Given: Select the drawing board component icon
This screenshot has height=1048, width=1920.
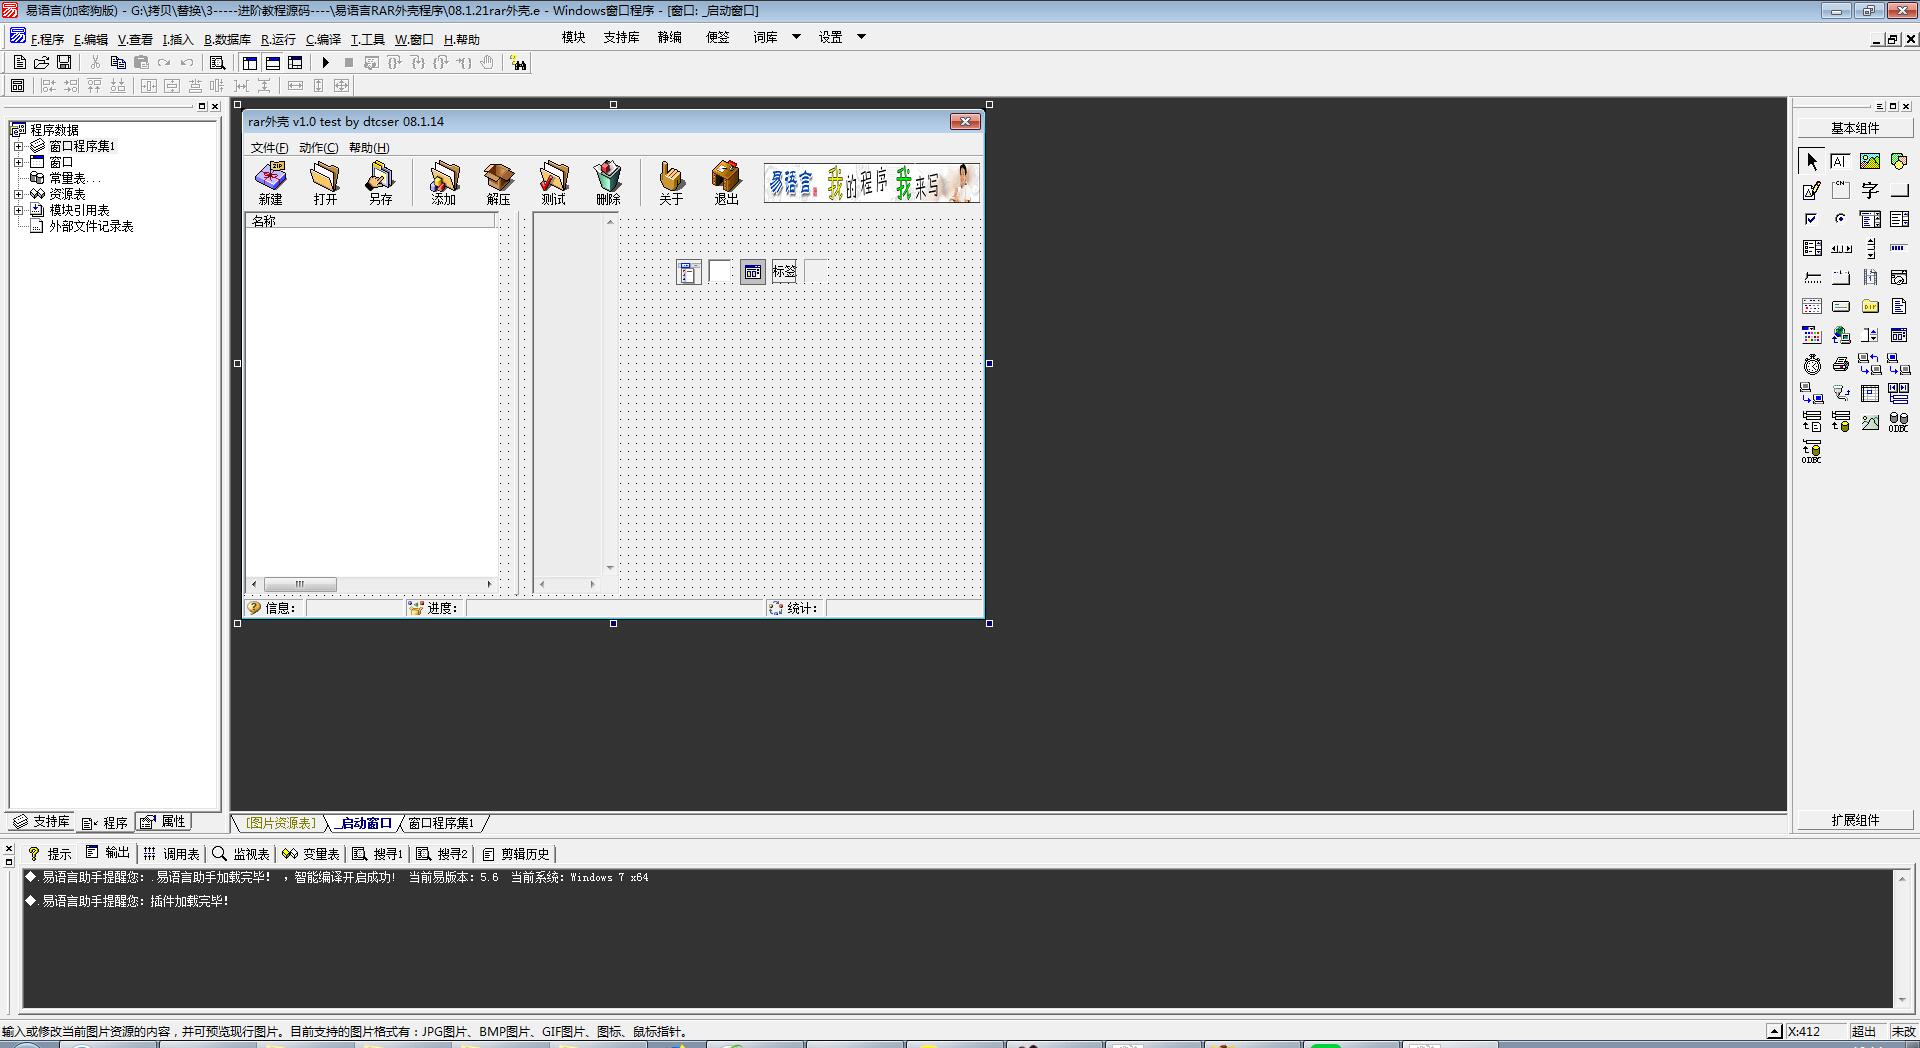Looking at the screenshot, I should pos(1812,190).
